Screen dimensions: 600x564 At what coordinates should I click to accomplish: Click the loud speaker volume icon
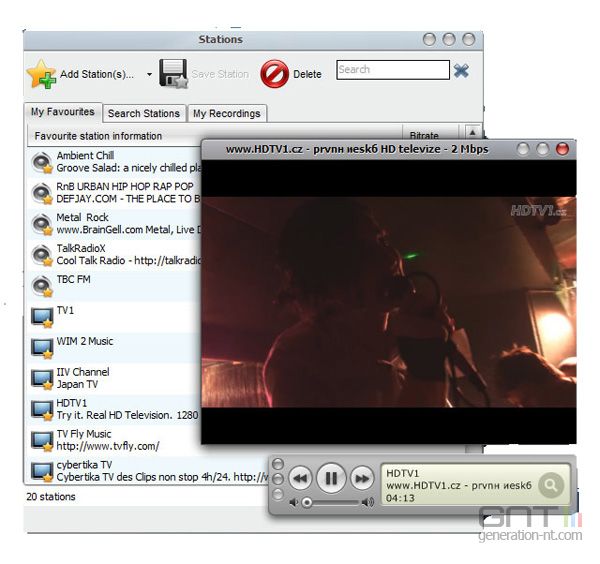(x=368, y=502)
